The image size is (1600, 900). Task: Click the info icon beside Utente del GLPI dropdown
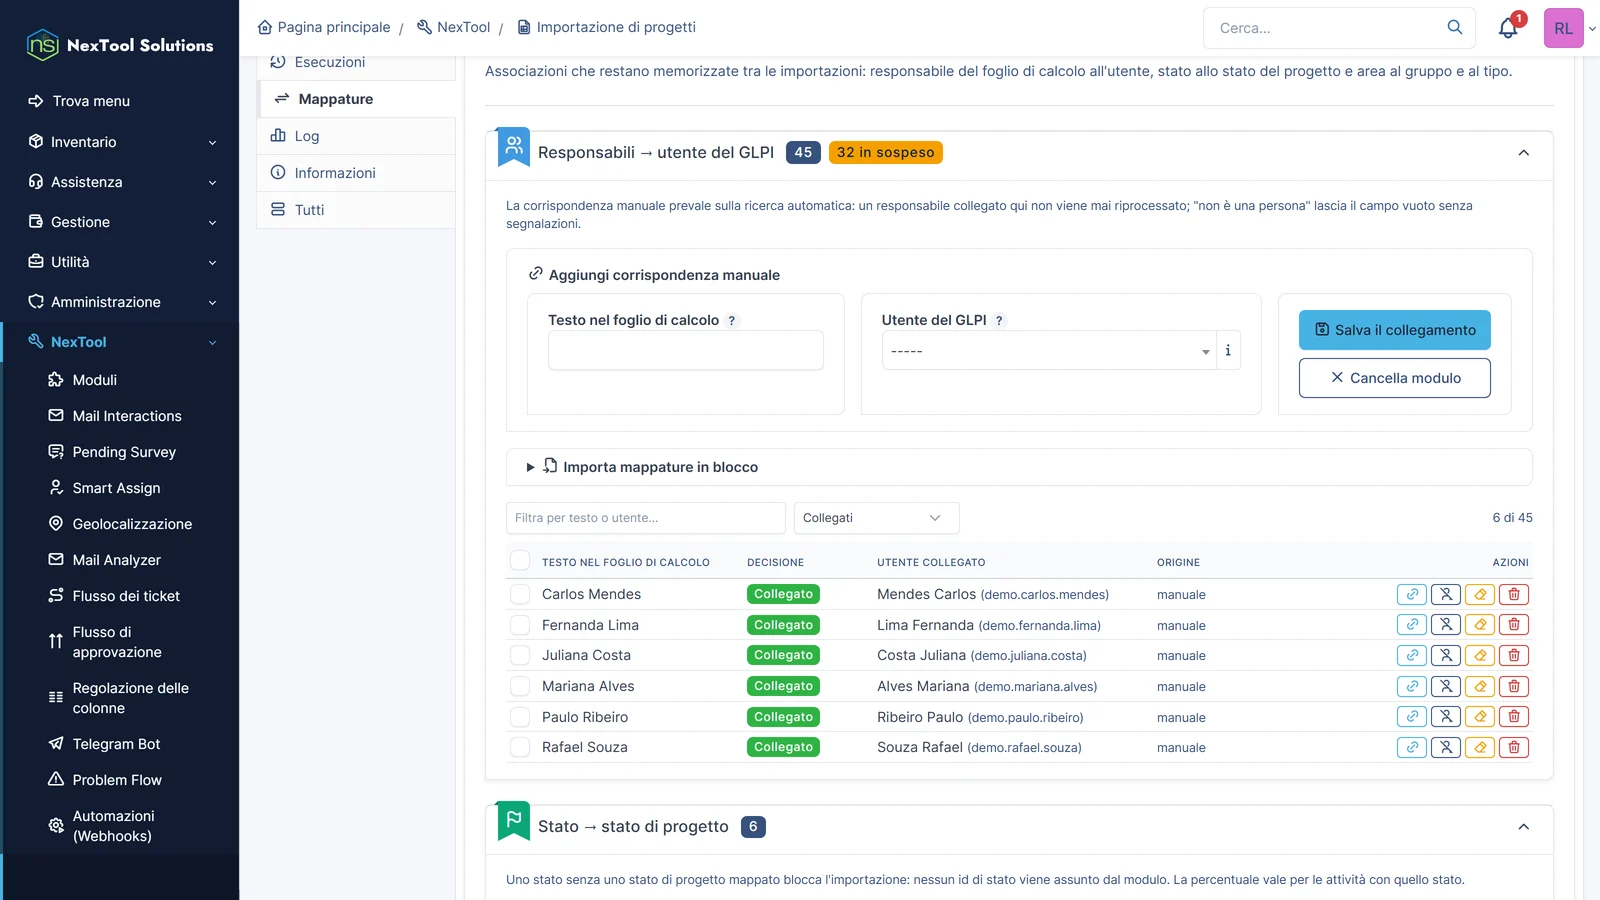pos(1228,351)
